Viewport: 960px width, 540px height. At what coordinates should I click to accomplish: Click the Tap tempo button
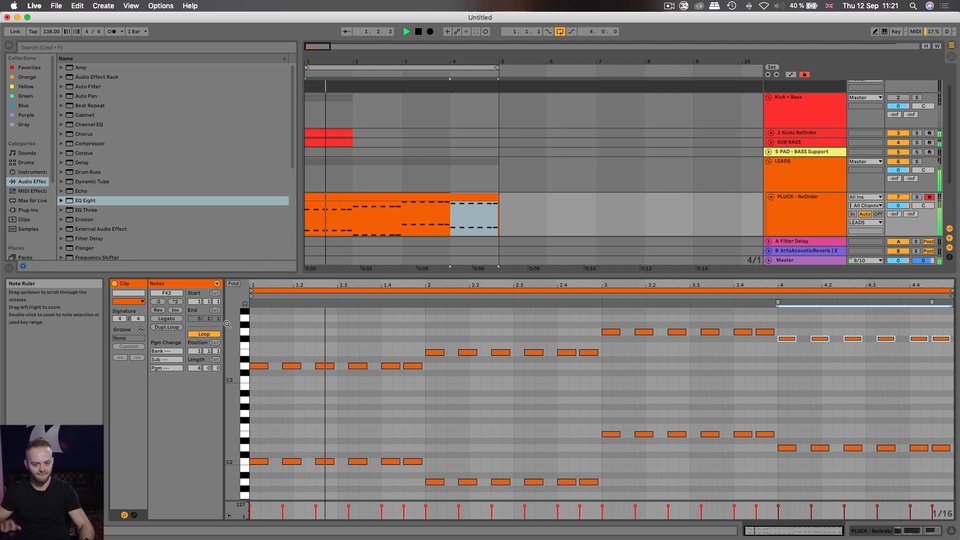tap(32, 31)
